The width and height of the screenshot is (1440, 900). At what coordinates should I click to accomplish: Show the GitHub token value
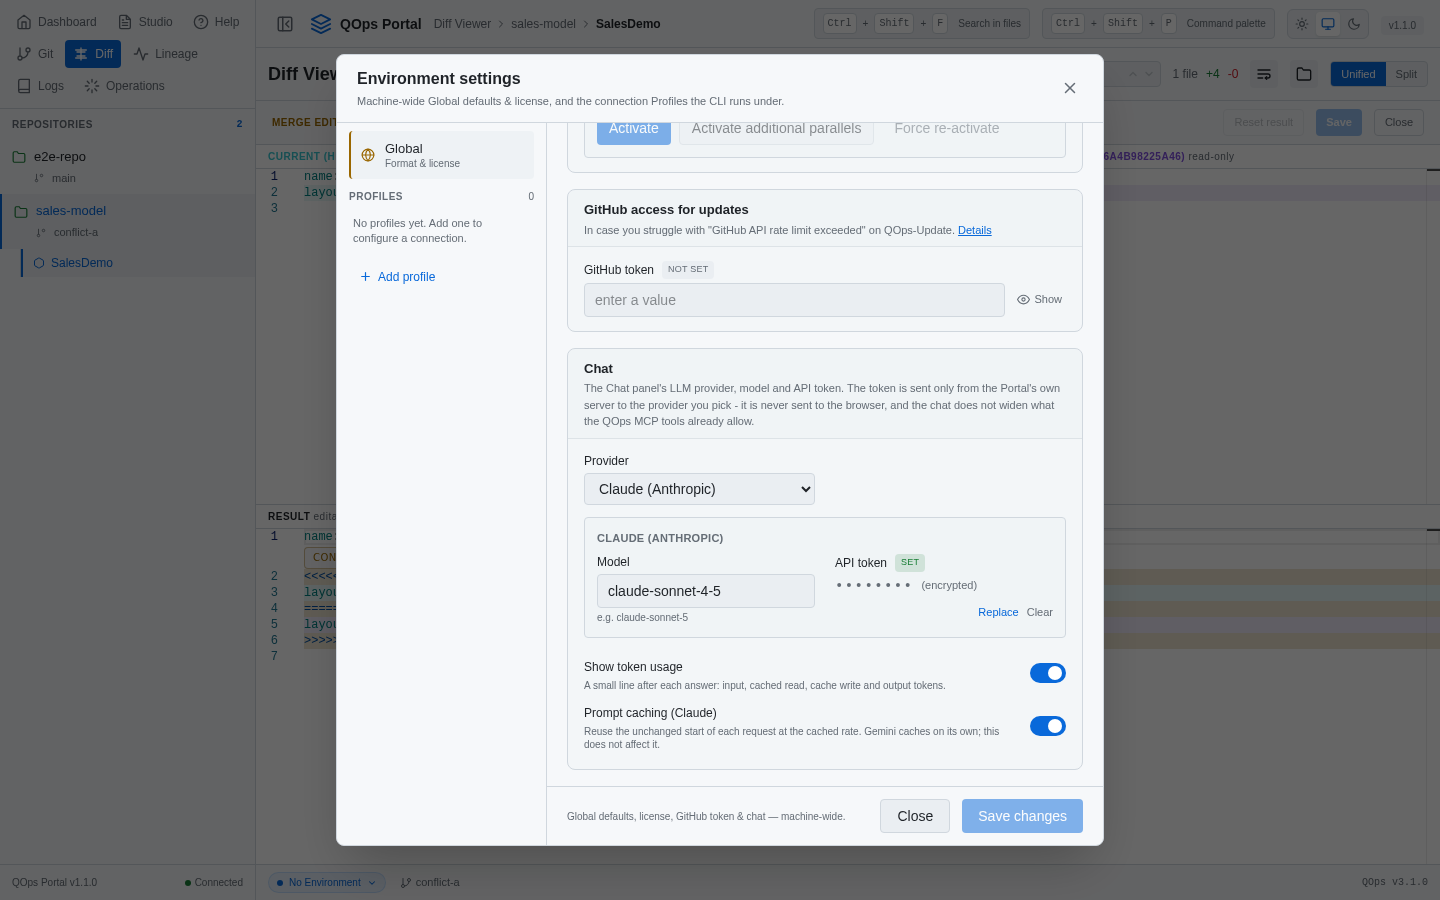[1039, 300]
